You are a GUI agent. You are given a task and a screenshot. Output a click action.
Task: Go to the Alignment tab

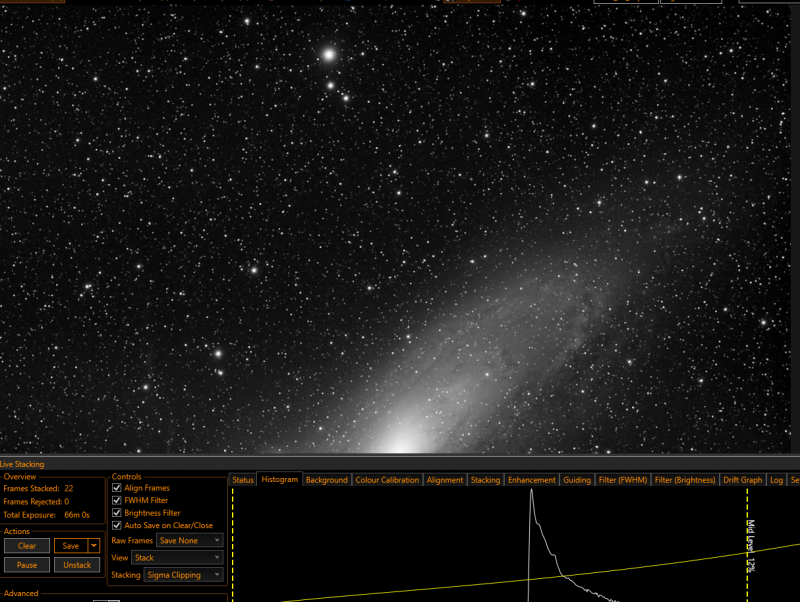coord(445,480)
